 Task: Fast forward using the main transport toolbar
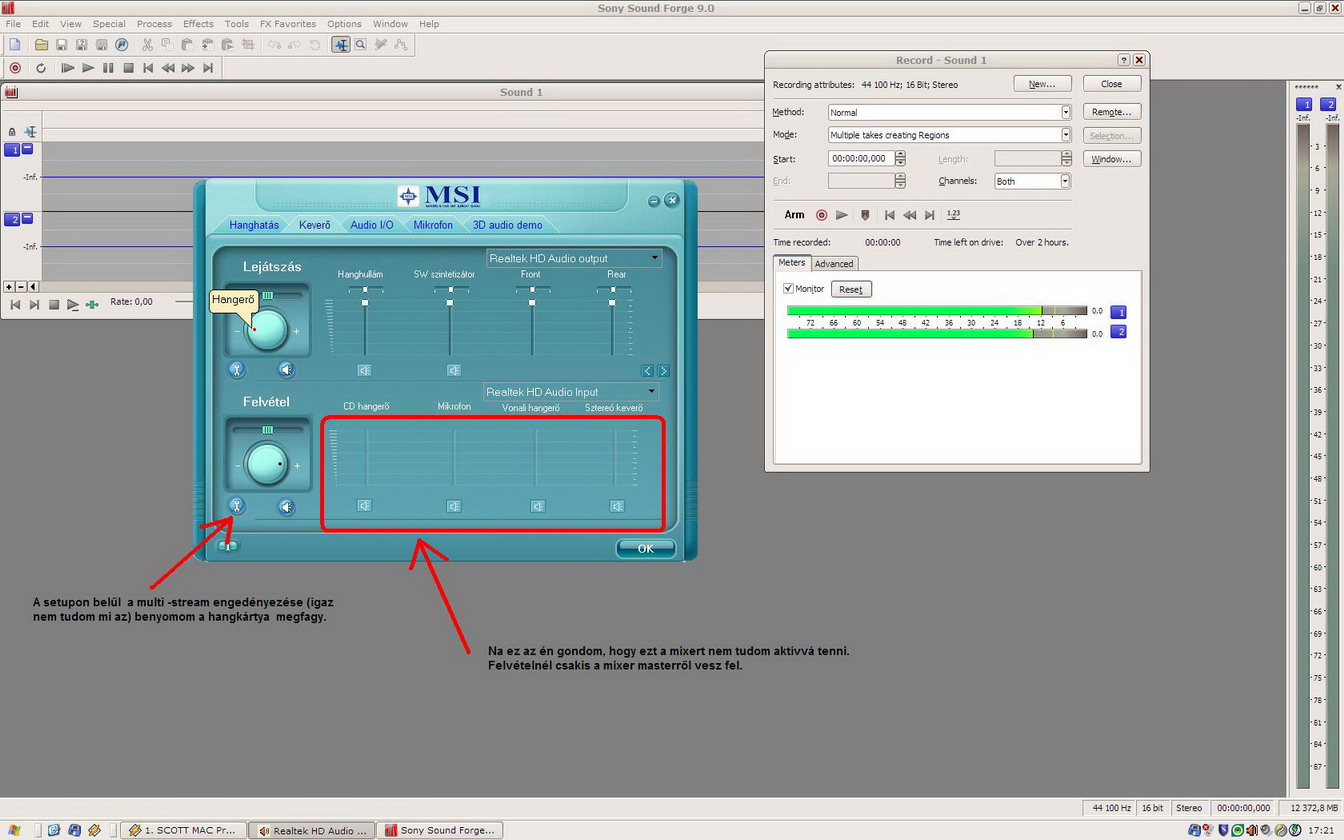pyautogui.click(x=188, y=68)
